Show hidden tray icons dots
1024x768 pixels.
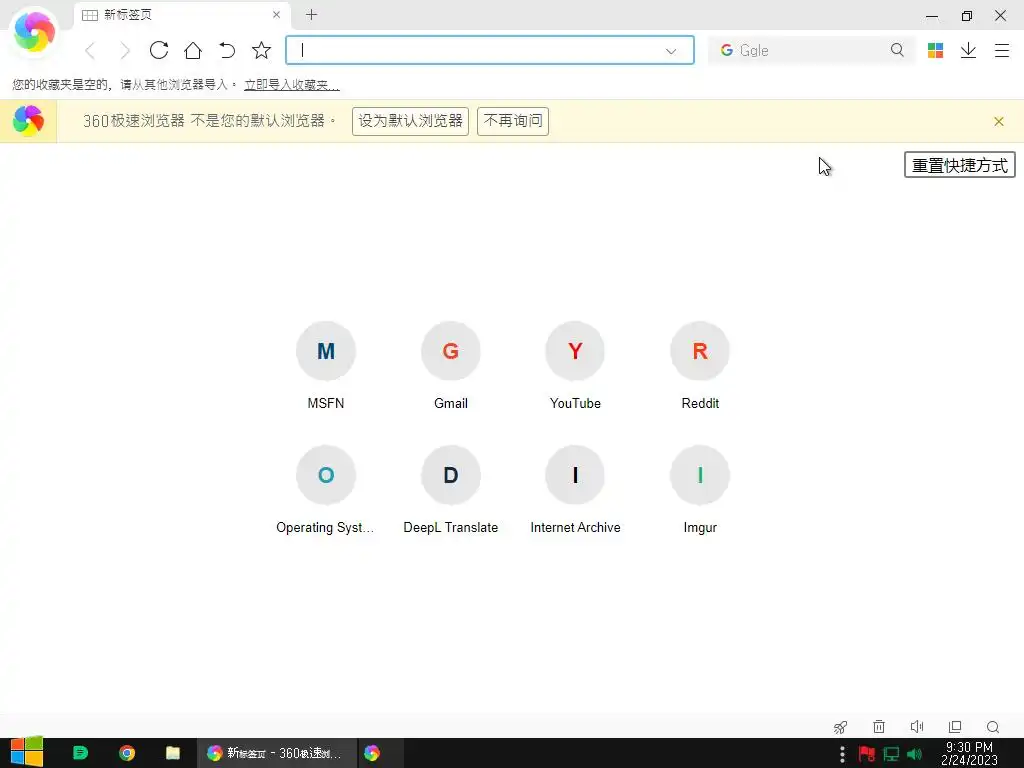click(842, 754)
